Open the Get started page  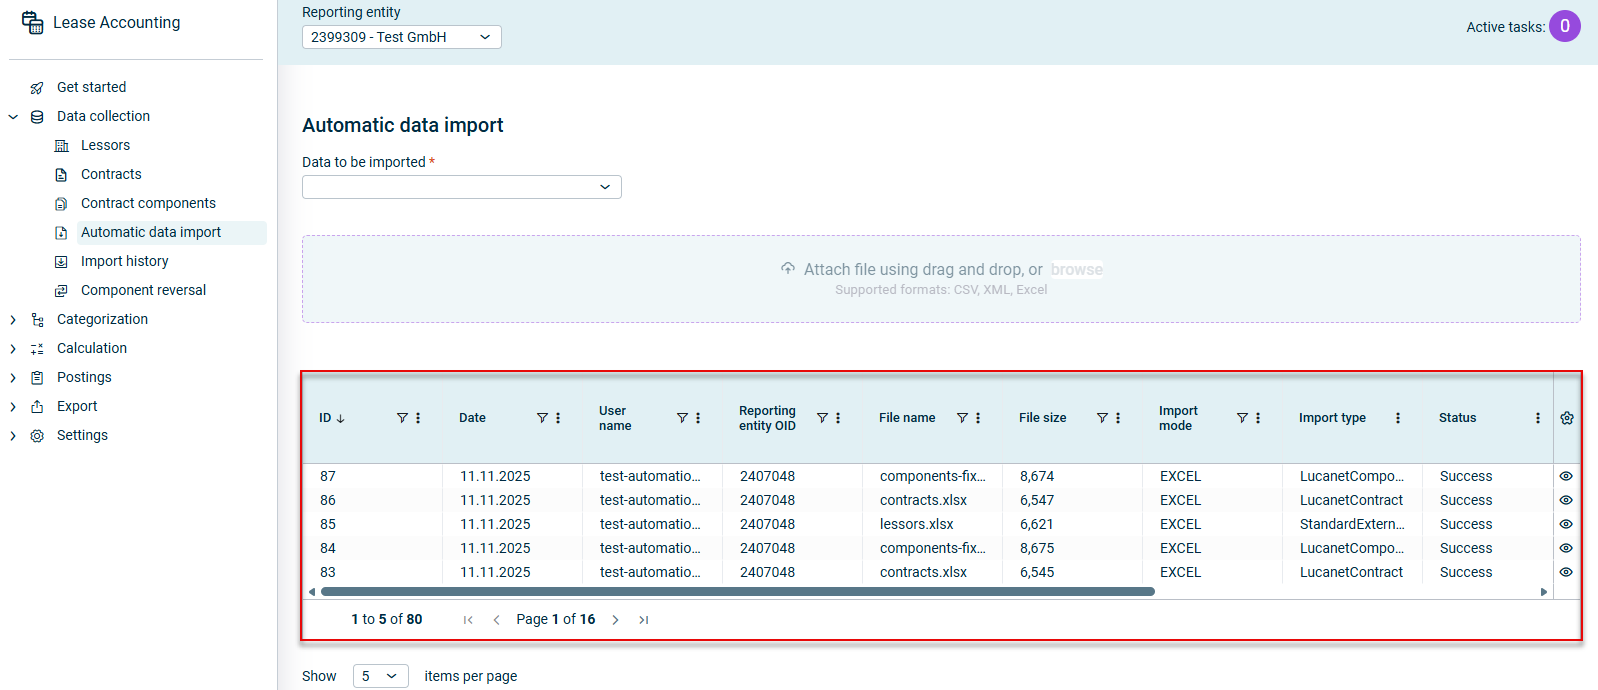click(x=91, y=87)
